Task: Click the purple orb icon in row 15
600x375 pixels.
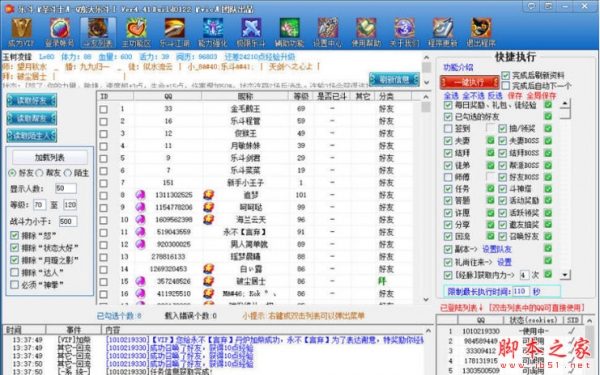Action: 140,281
